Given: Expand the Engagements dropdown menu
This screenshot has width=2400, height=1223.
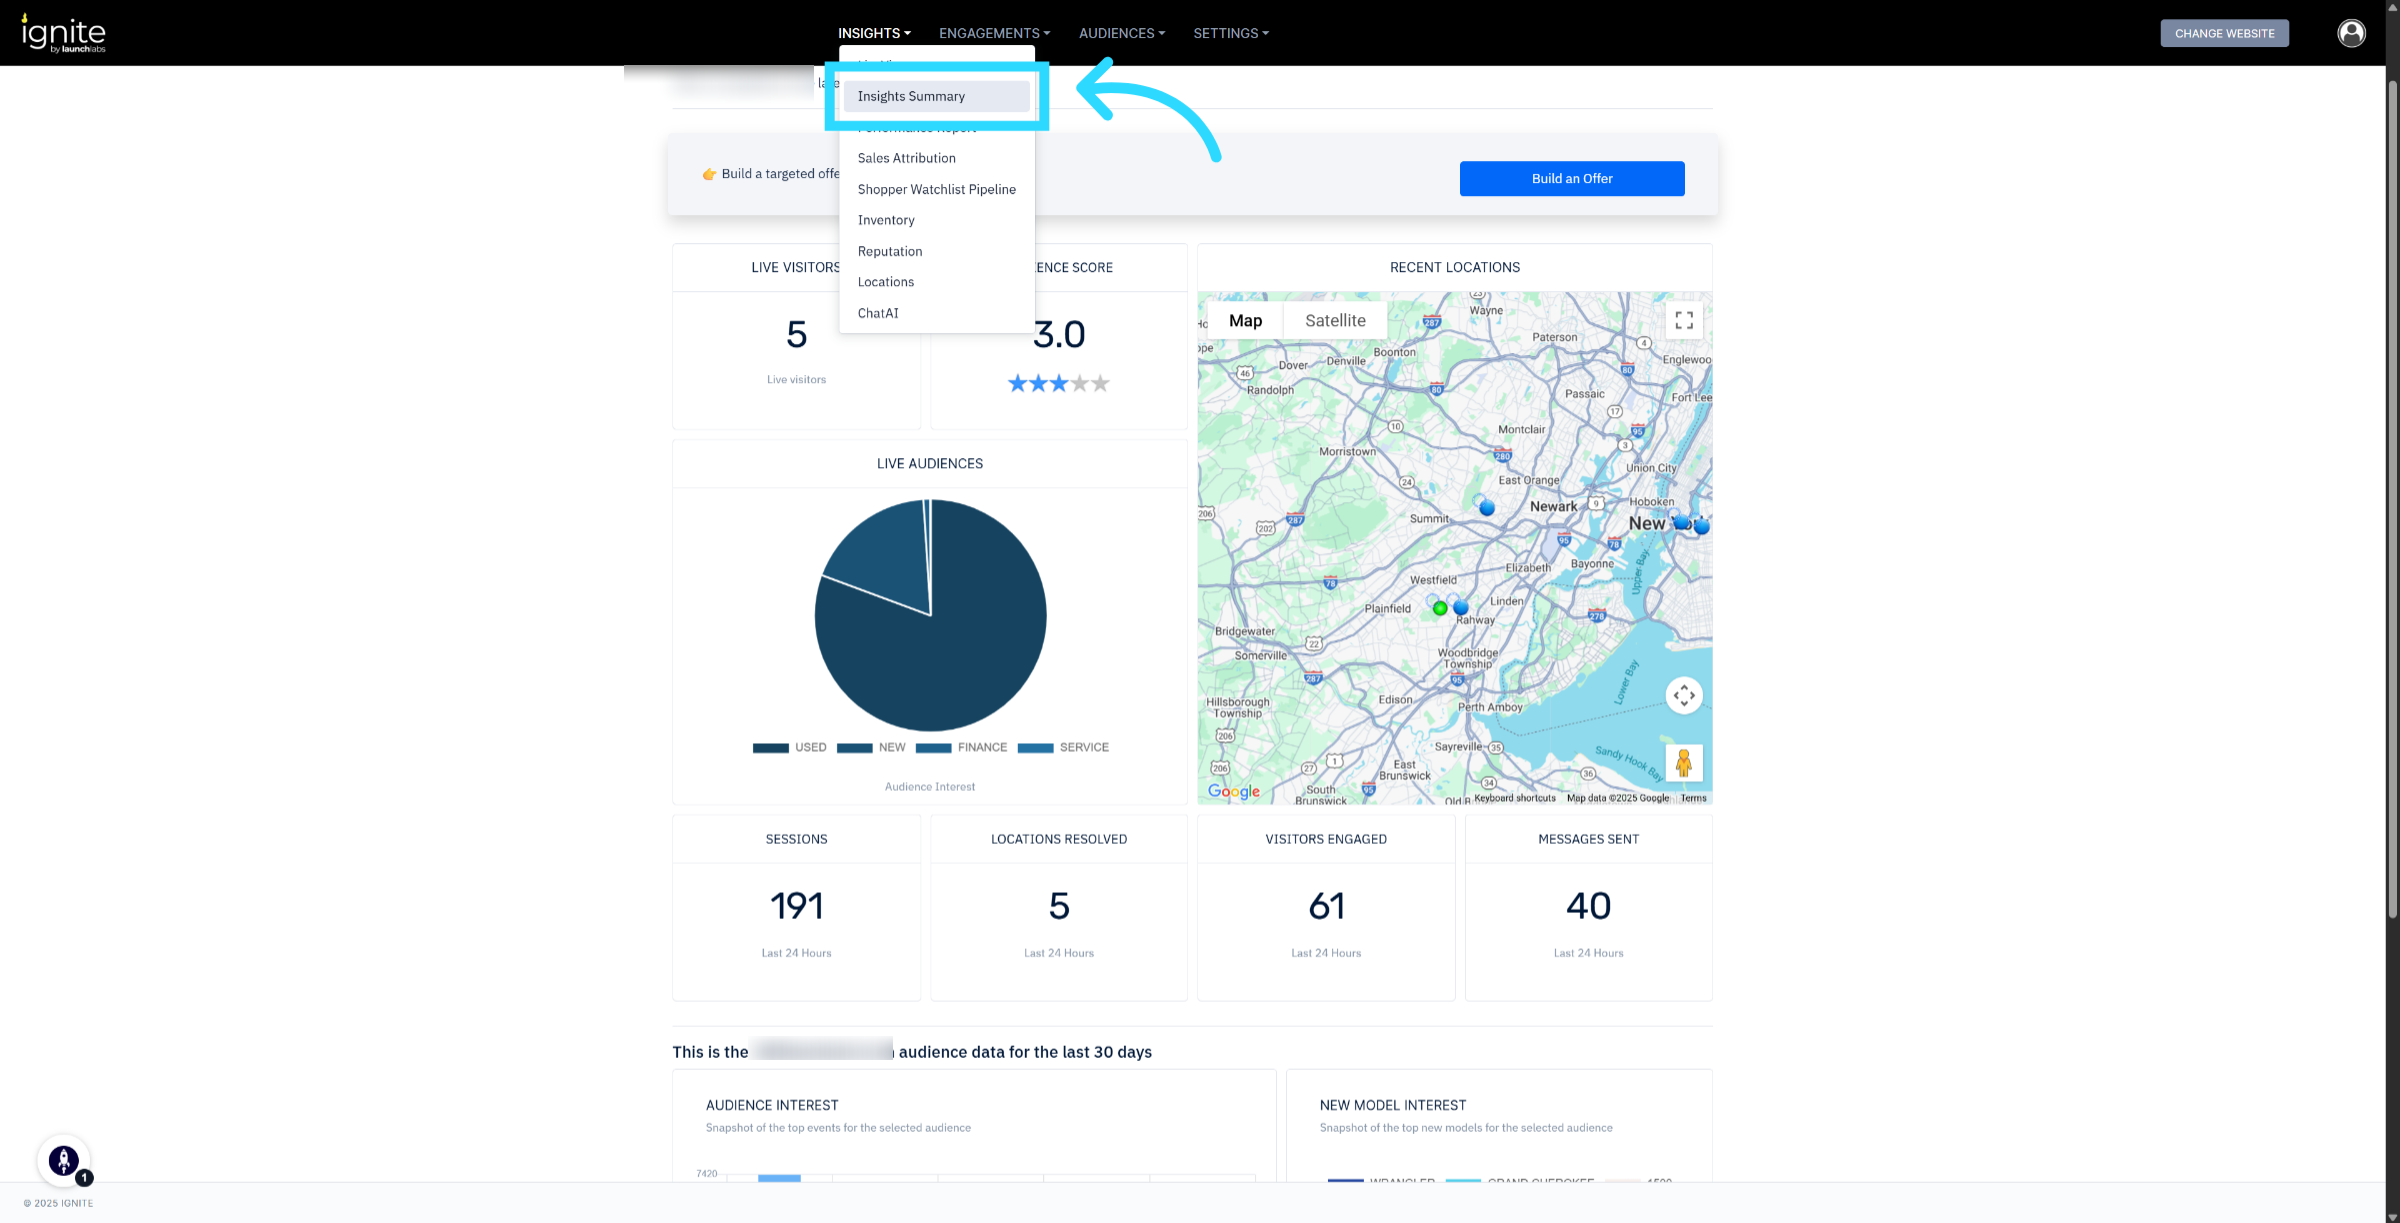Looking at the screenshot, I should pyautogui.click(x=994, y=33).
